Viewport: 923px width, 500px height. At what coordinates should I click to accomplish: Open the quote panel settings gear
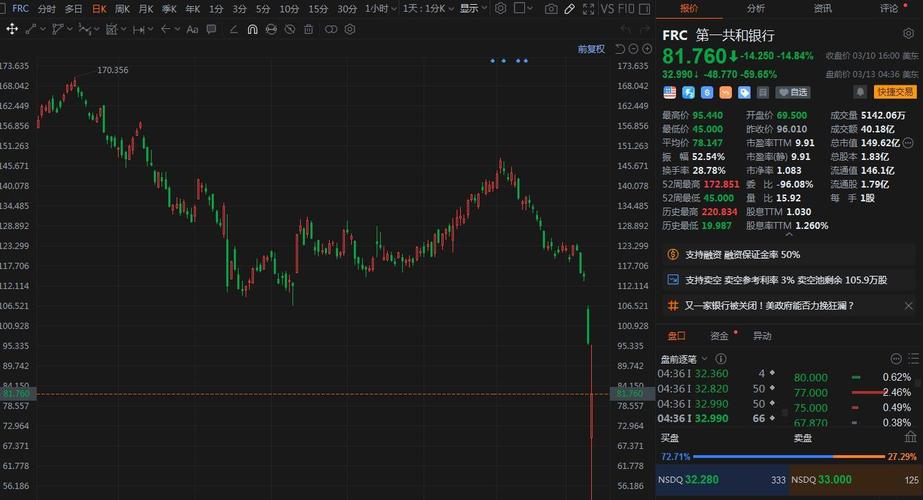(909, 34)
